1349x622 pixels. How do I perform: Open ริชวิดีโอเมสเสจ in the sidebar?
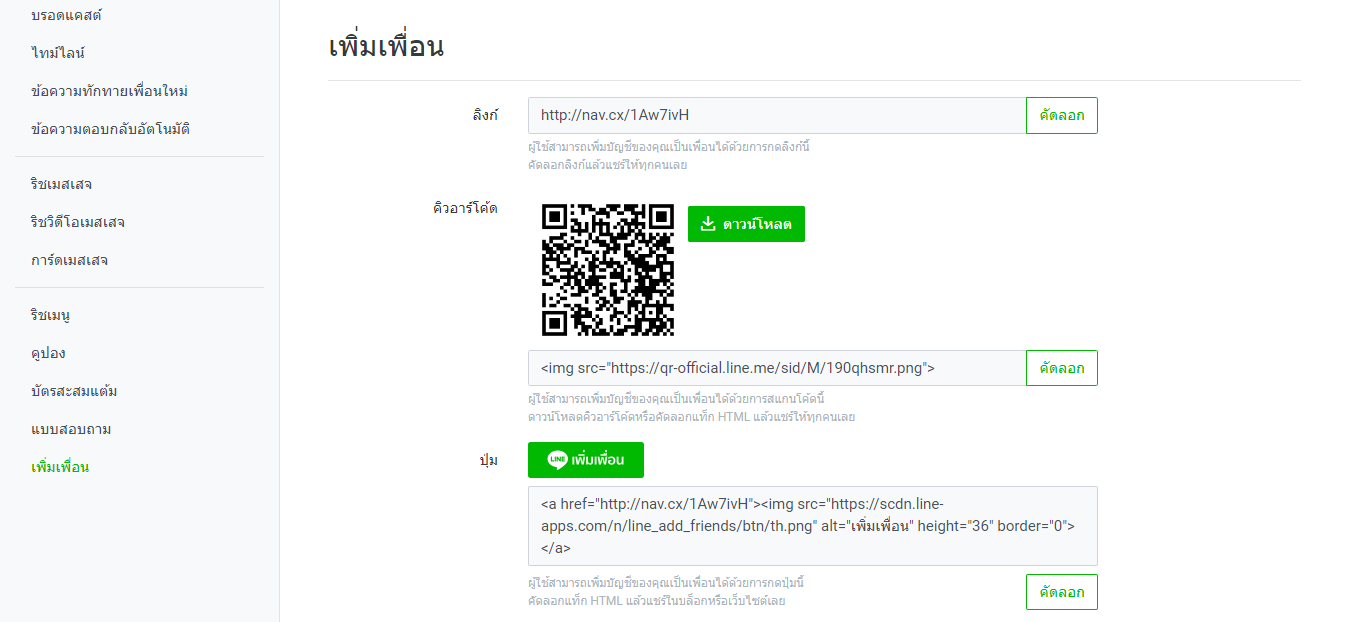[x=77, y=222]
